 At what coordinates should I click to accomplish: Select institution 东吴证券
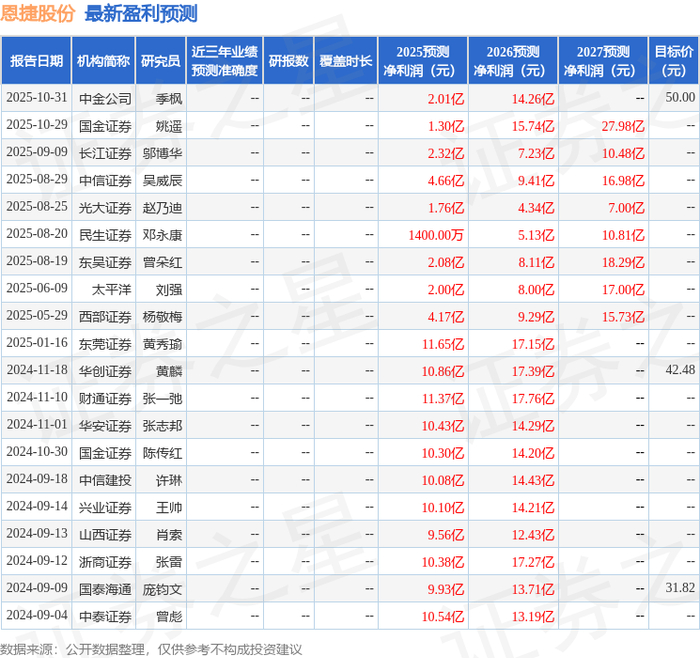(105, 262)
